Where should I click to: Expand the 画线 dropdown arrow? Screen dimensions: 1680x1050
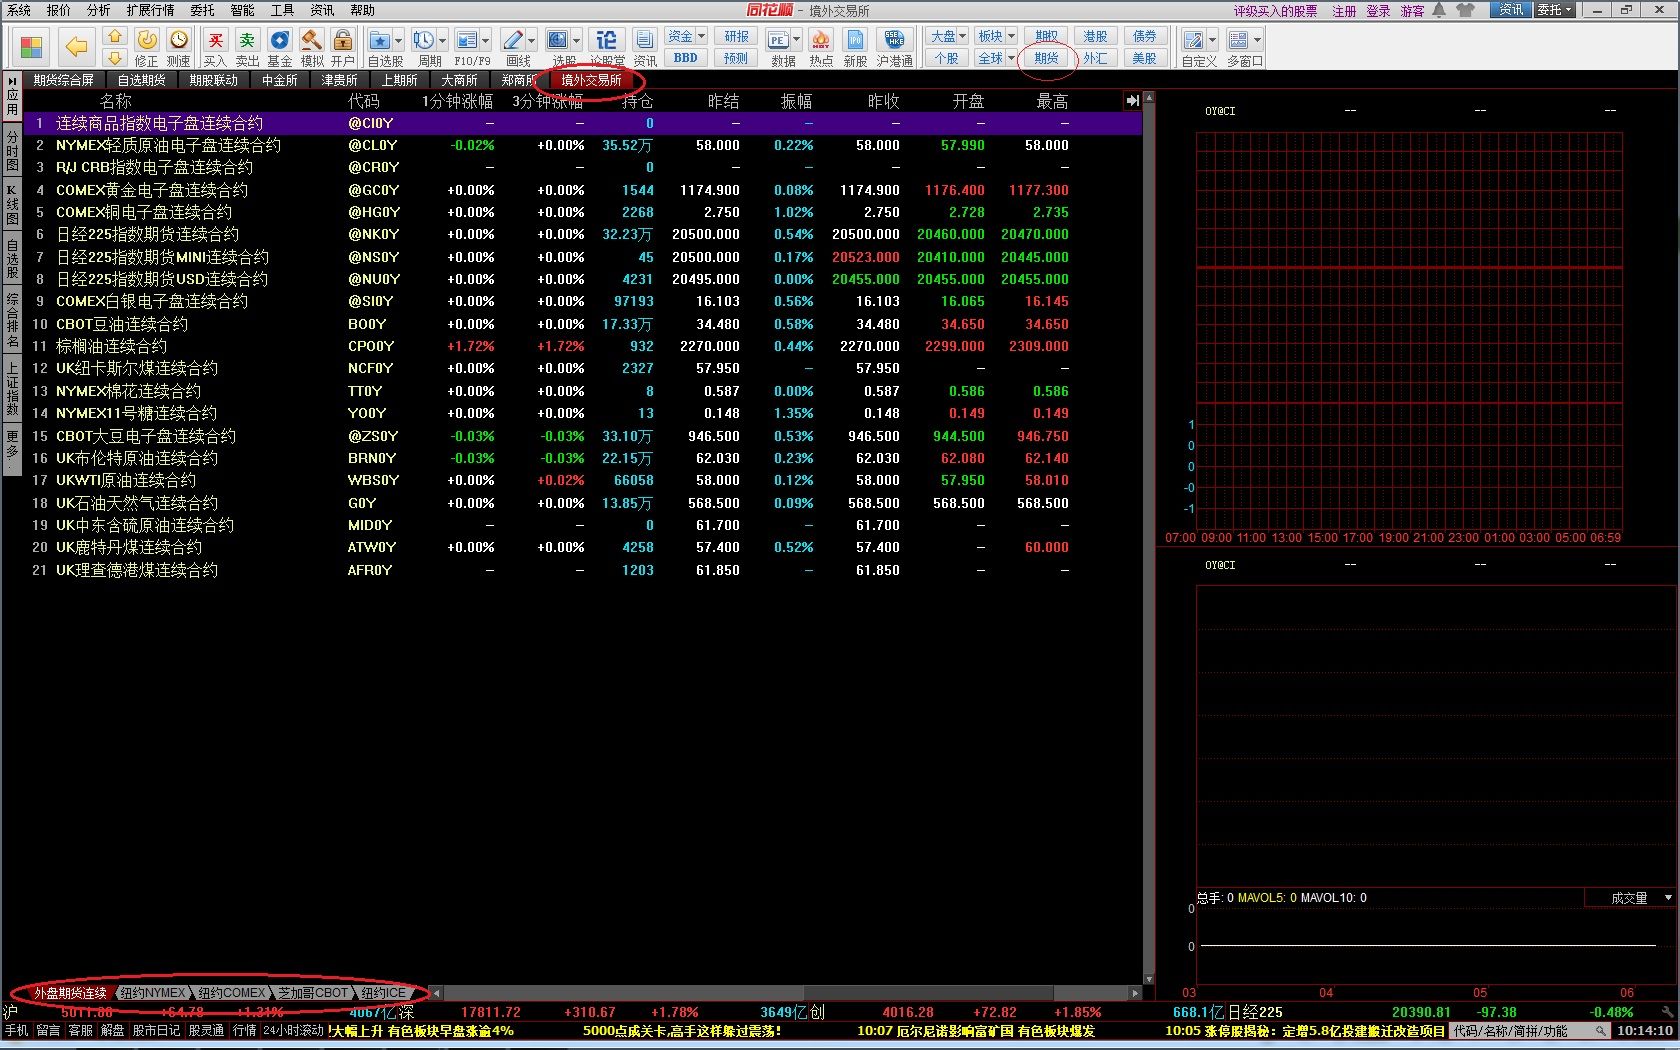pyautogui.click(x=531, y=41)
